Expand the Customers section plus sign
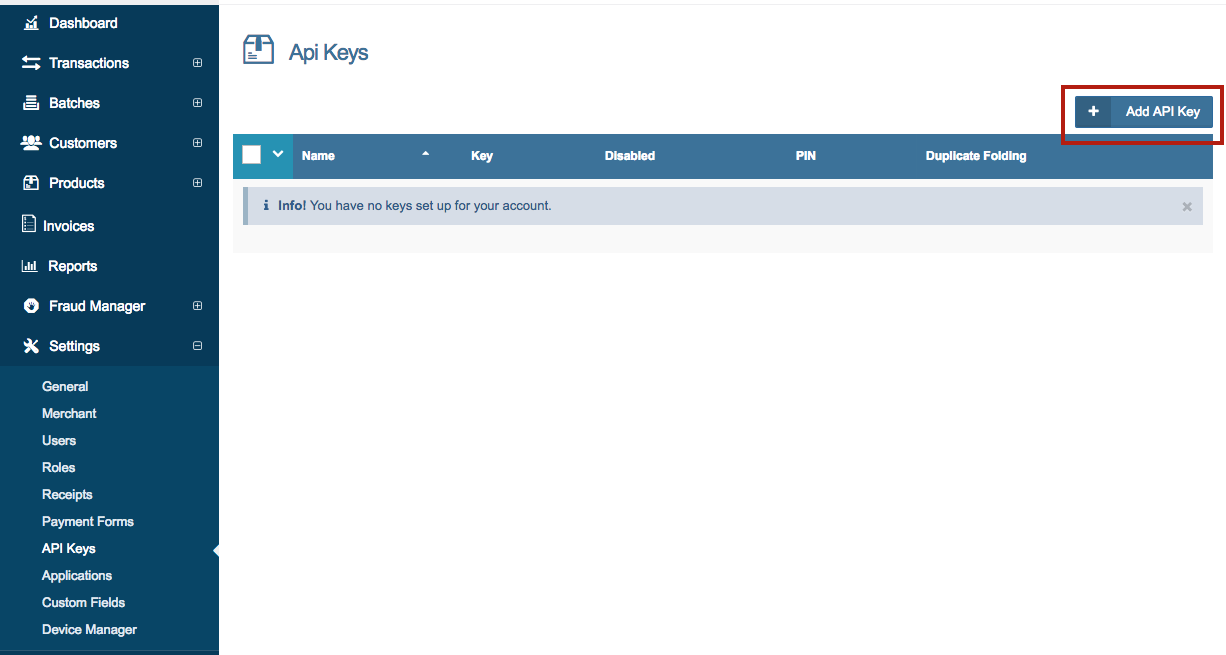1226x655 pixels. pos(197,142)
